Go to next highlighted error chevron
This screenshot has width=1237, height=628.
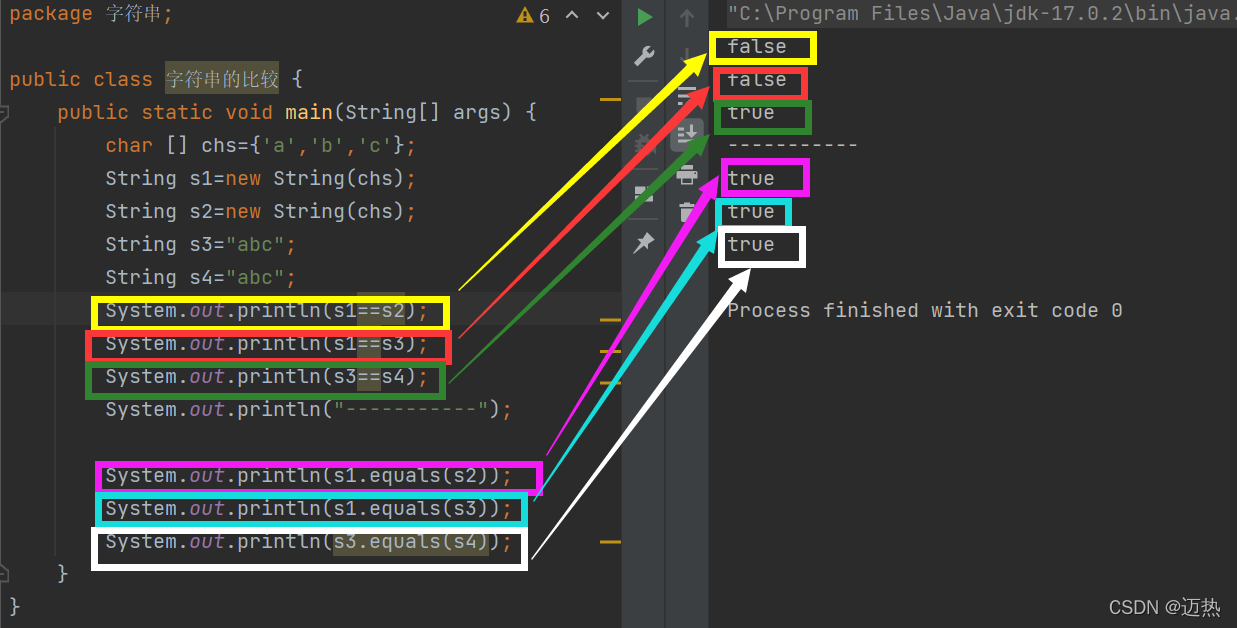pos(604,15)
